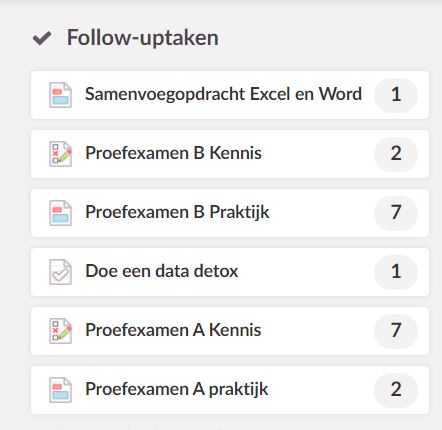Viewport: 442px width, 430px height.
Task: Click count badge 1 on Samenvoegopdracht row
Action: coord(396,95)
